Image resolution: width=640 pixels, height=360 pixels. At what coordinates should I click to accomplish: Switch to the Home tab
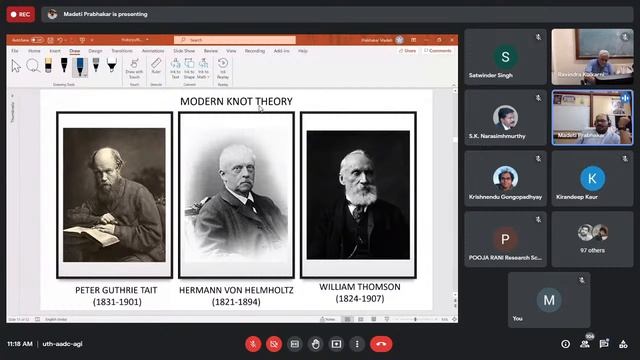pos(34,51)
